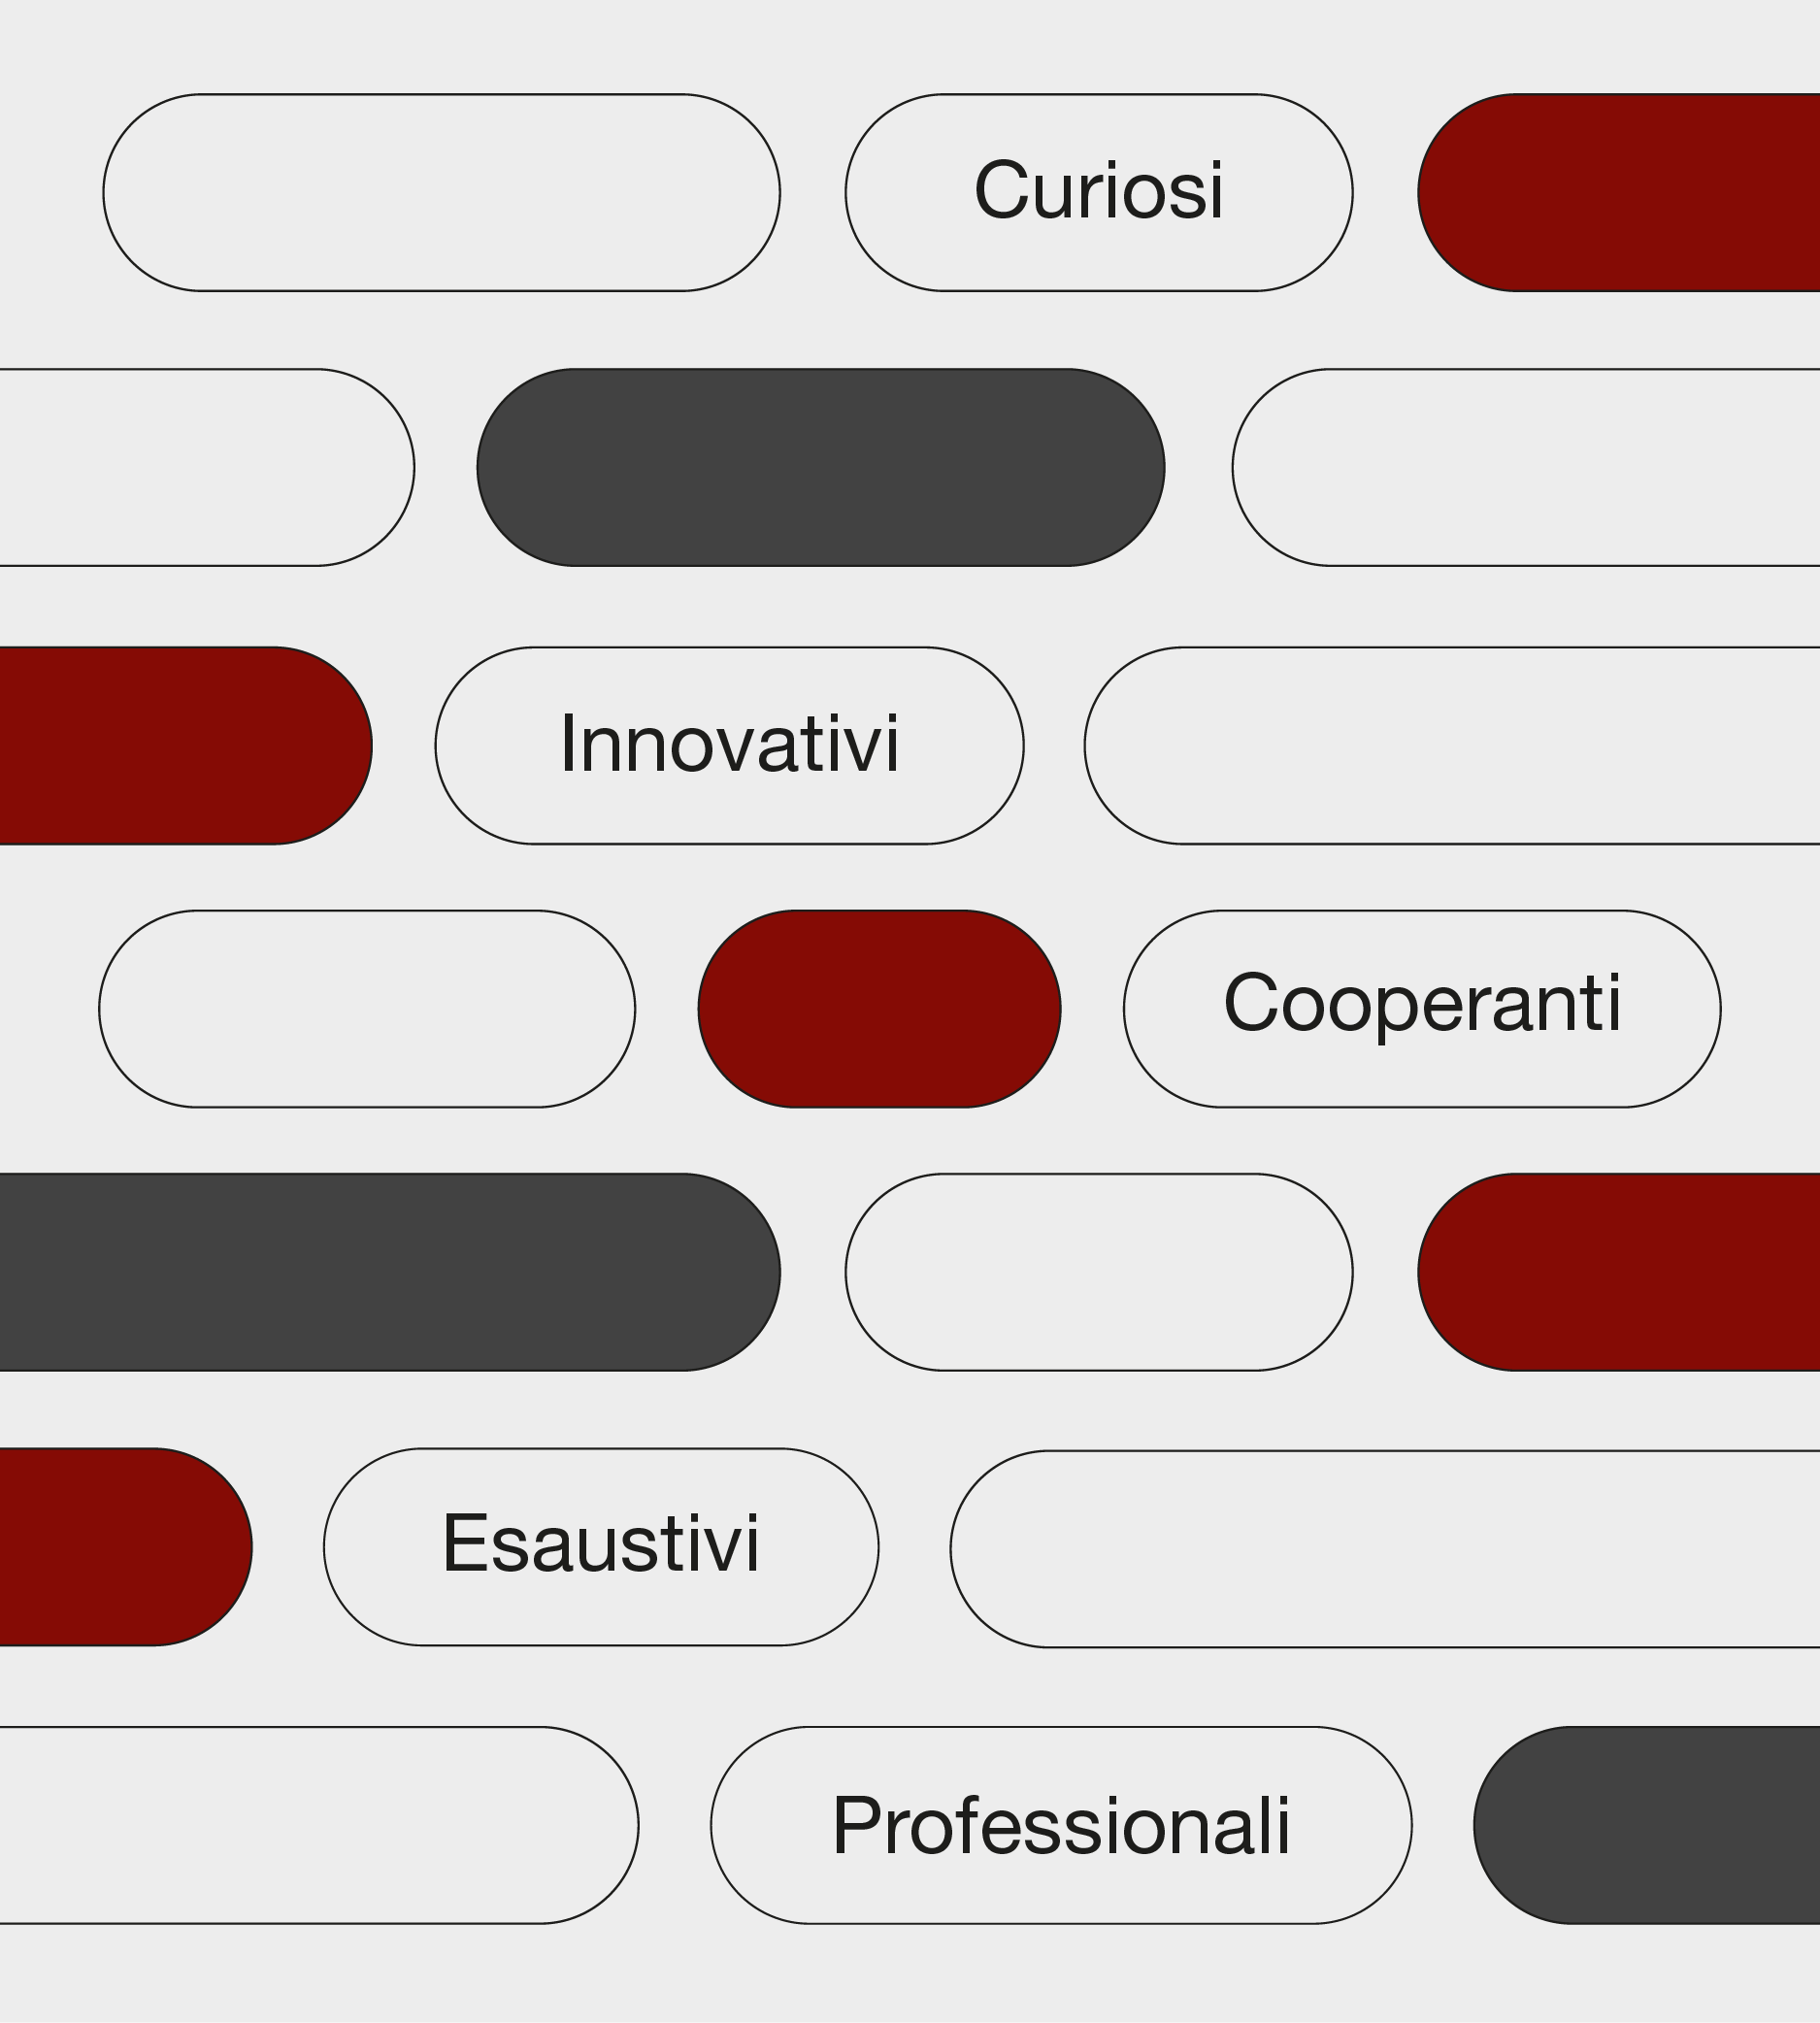Viewport: 1820px width, 2023px height.
Task: Click the dark gray pill above Innovativi
Action: [820, 467]
